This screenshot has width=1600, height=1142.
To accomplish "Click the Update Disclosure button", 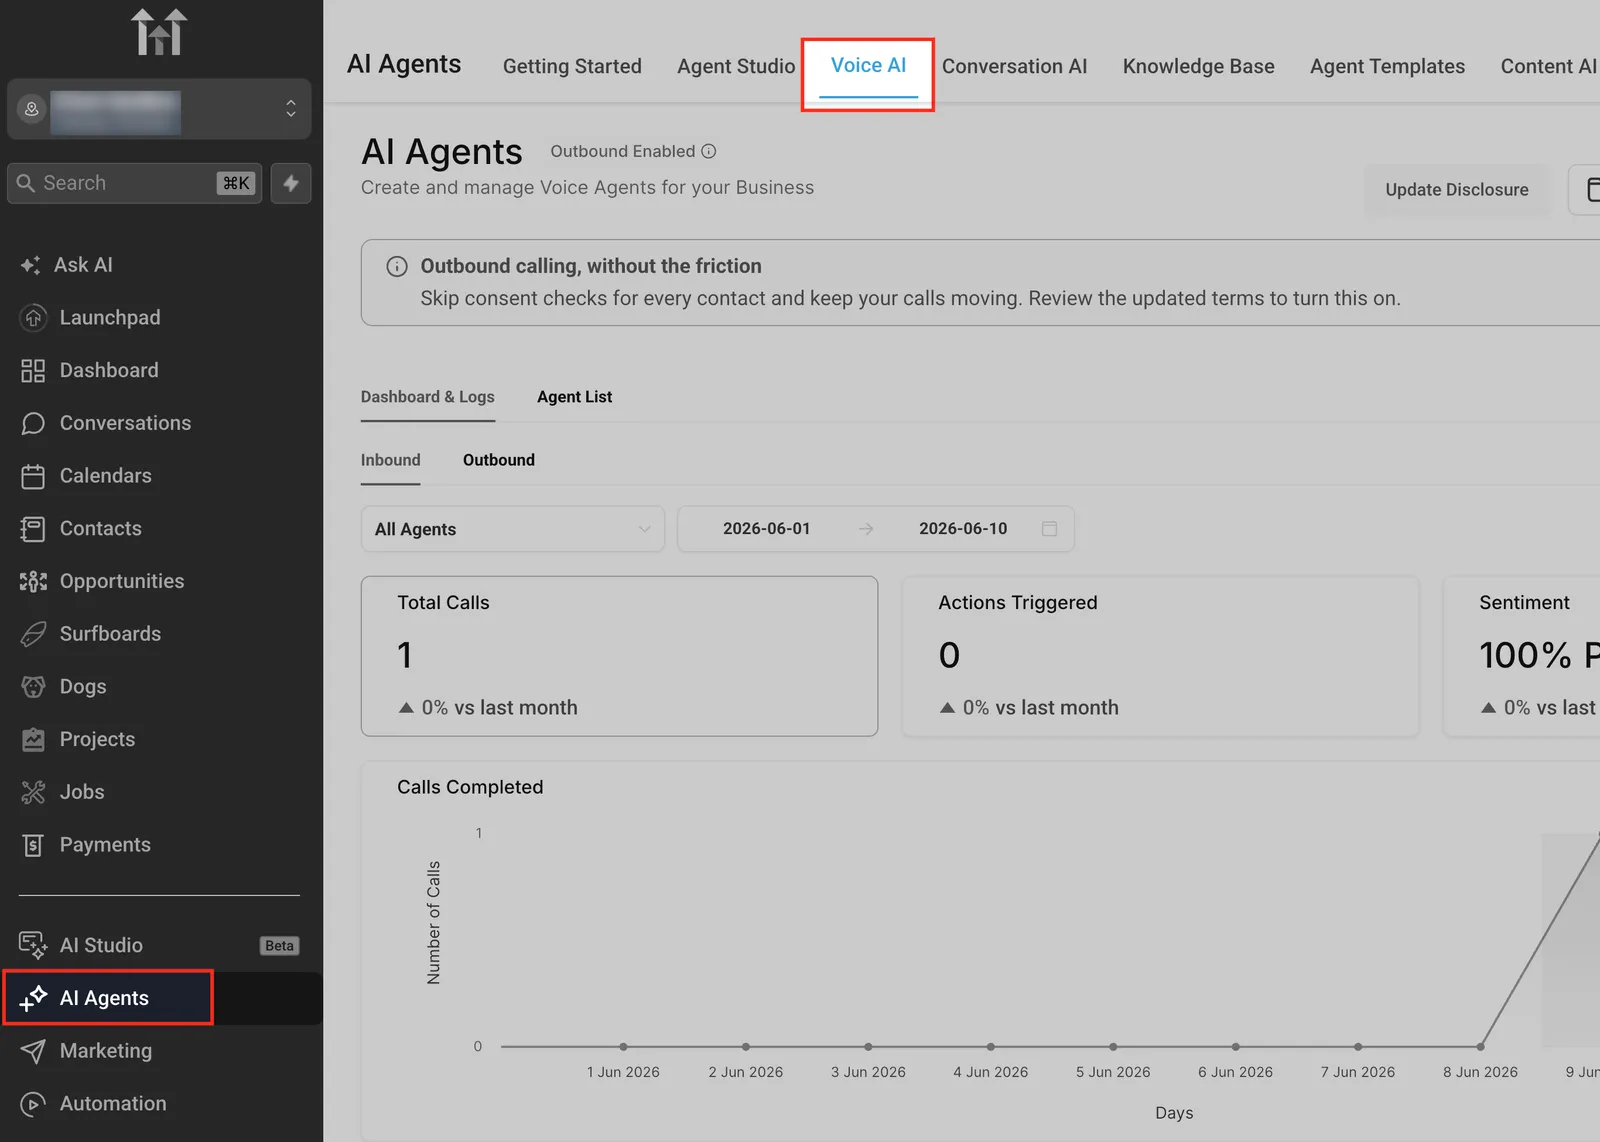I will (x=1457, y=190).
